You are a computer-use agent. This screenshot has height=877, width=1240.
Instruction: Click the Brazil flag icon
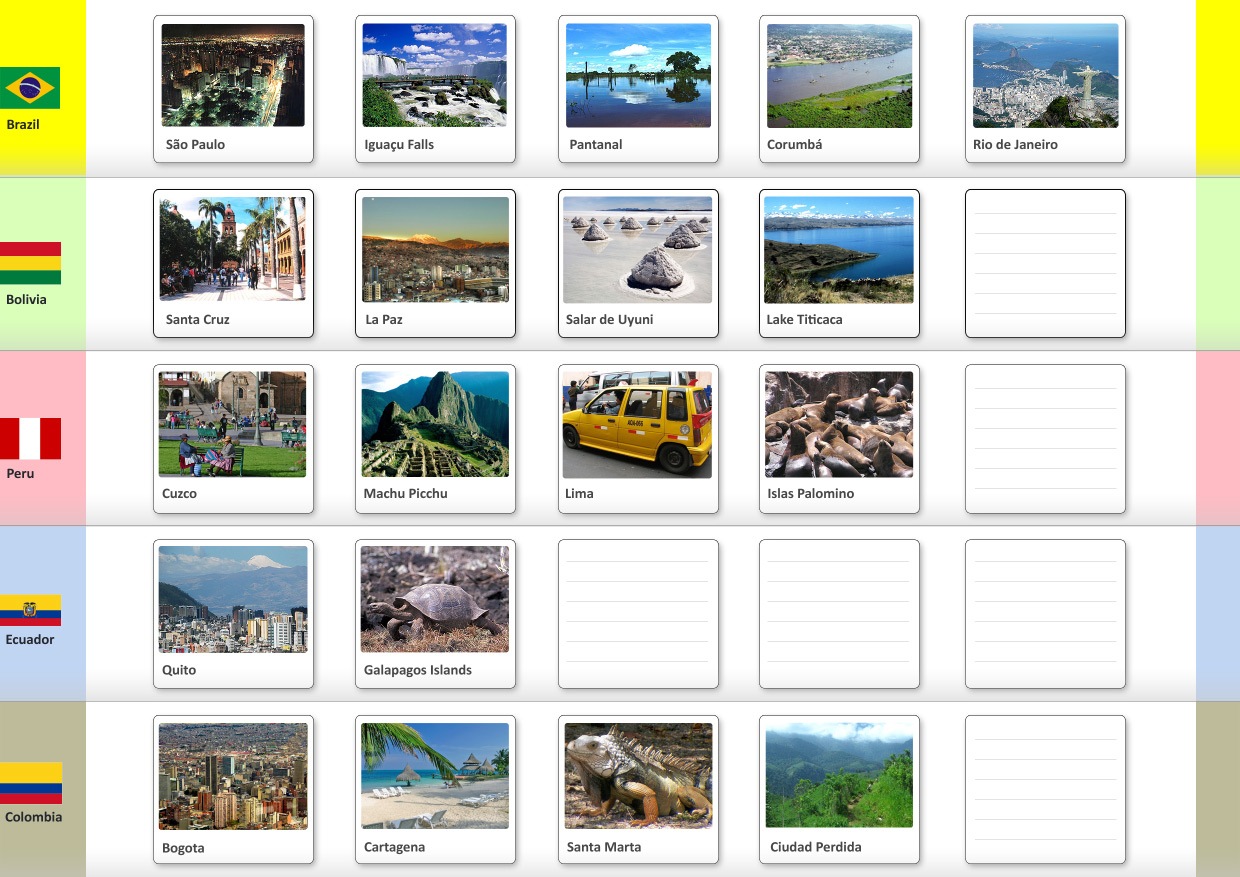30,88
